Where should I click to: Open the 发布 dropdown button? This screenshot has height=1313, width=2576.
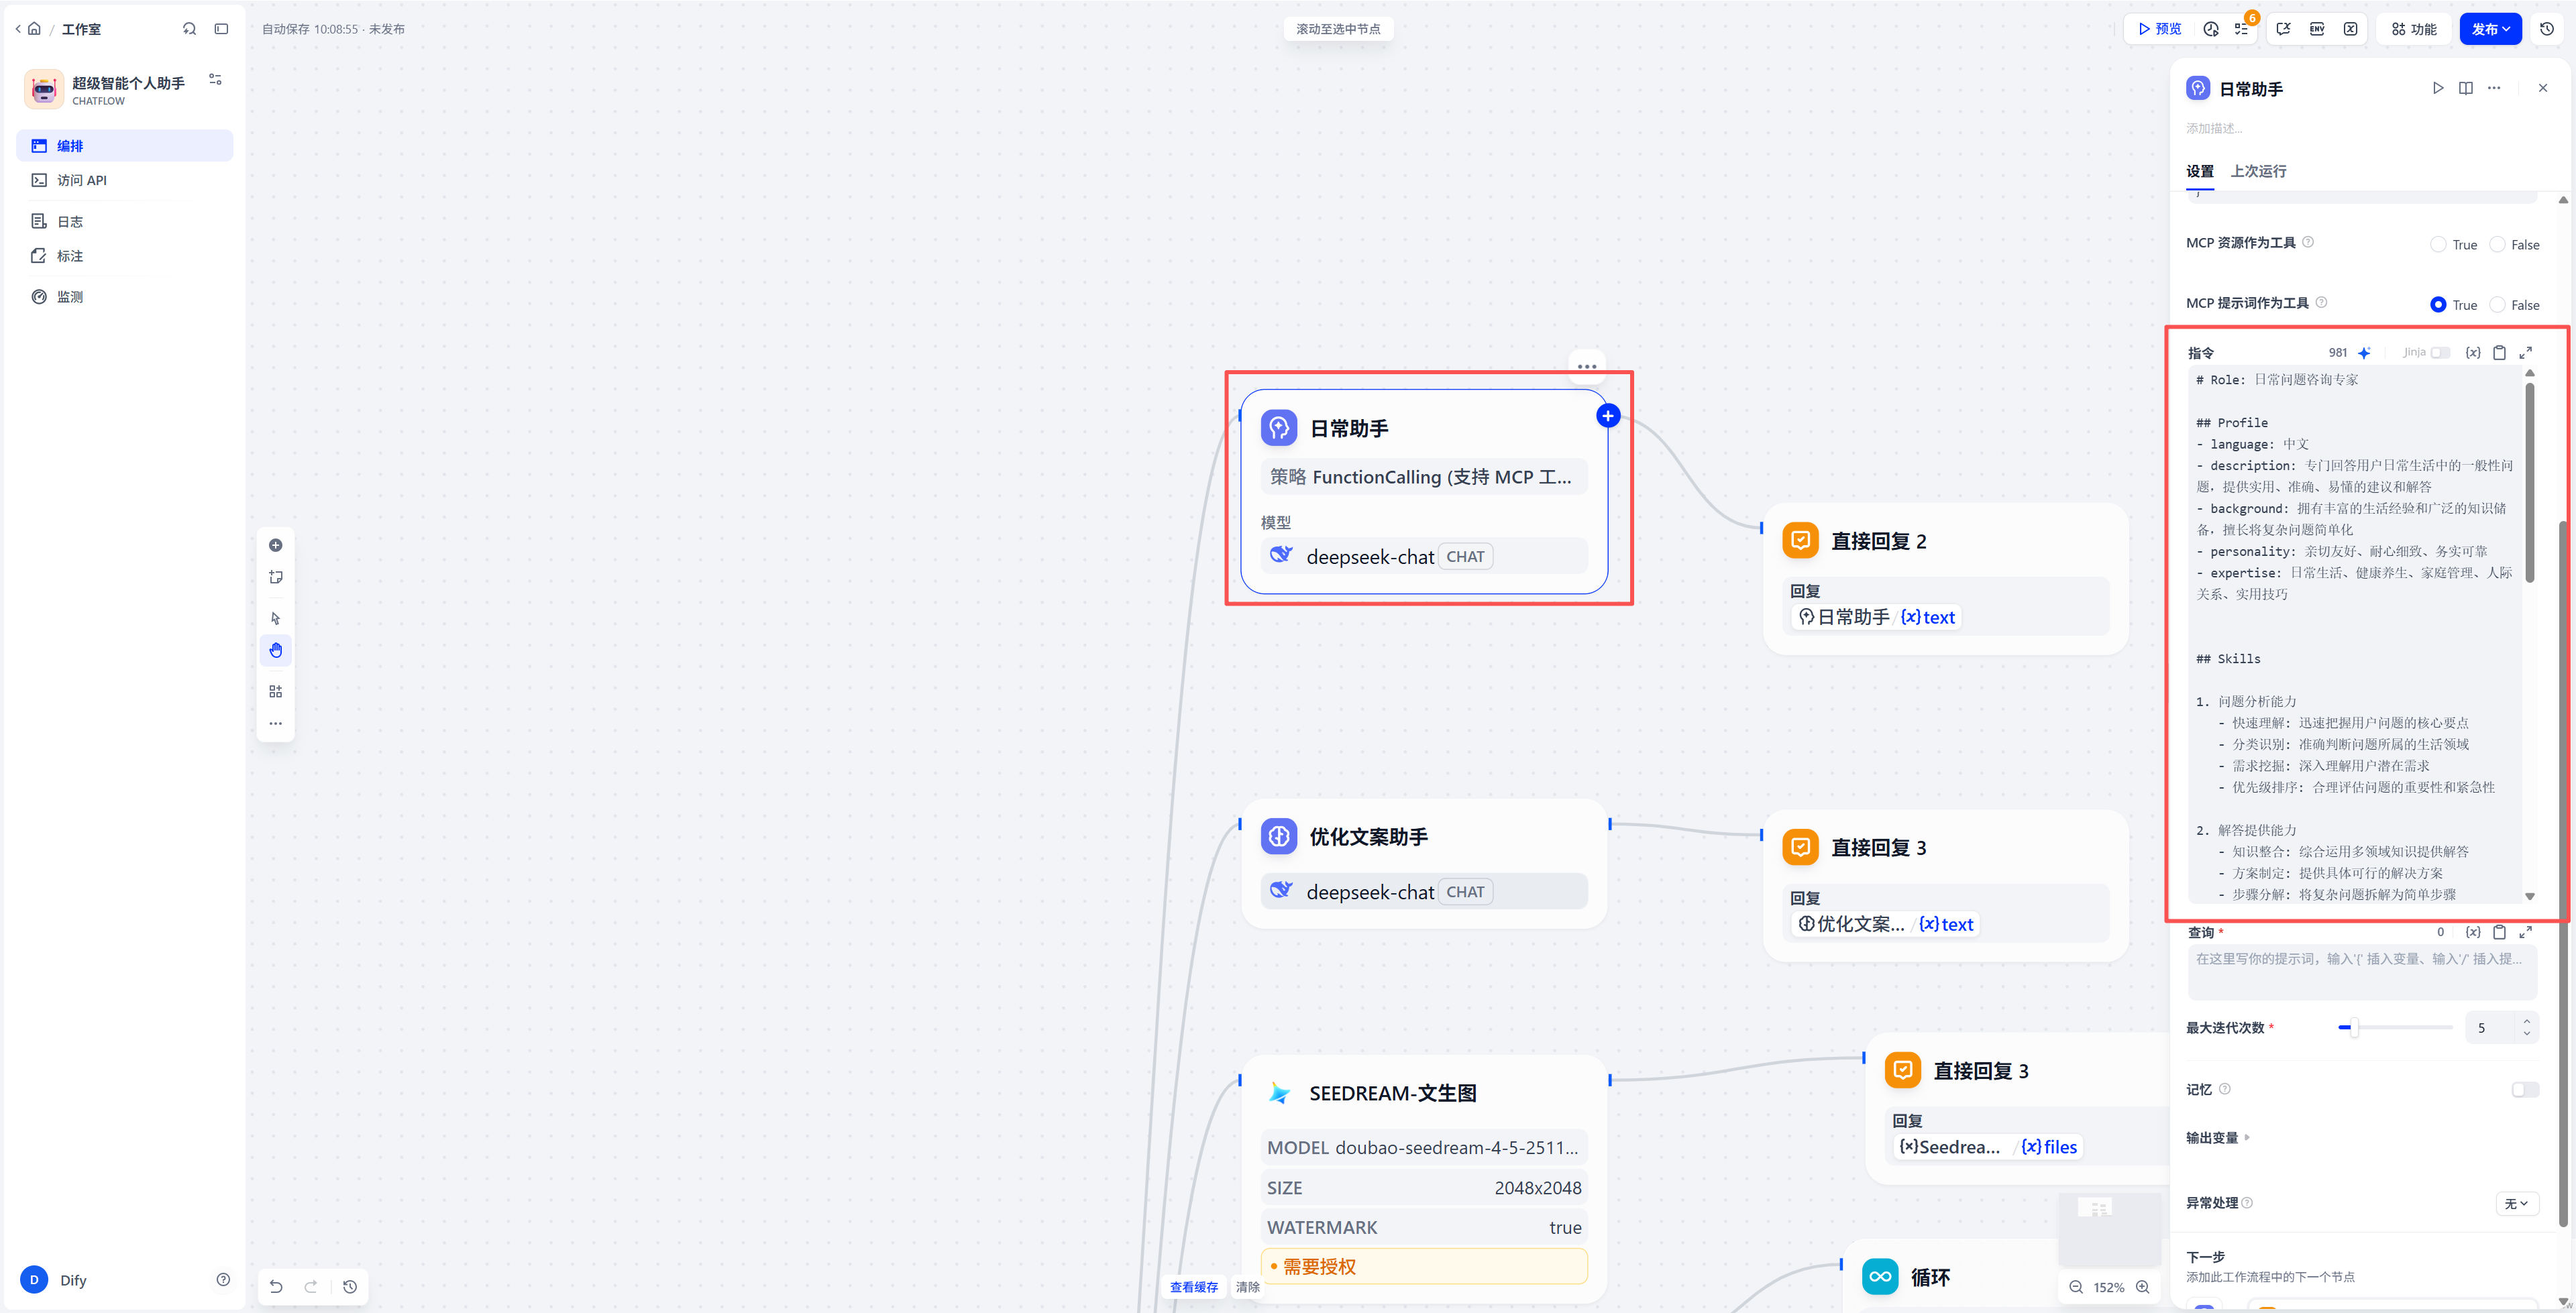2490,29
